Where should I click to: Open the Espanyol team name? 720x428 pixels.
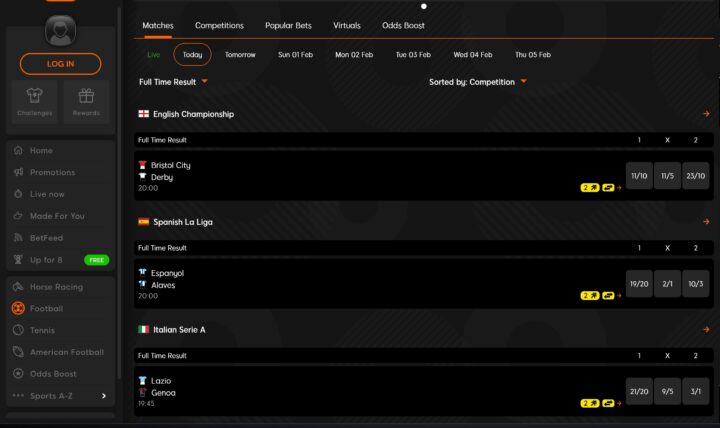(x=167, y=273)
